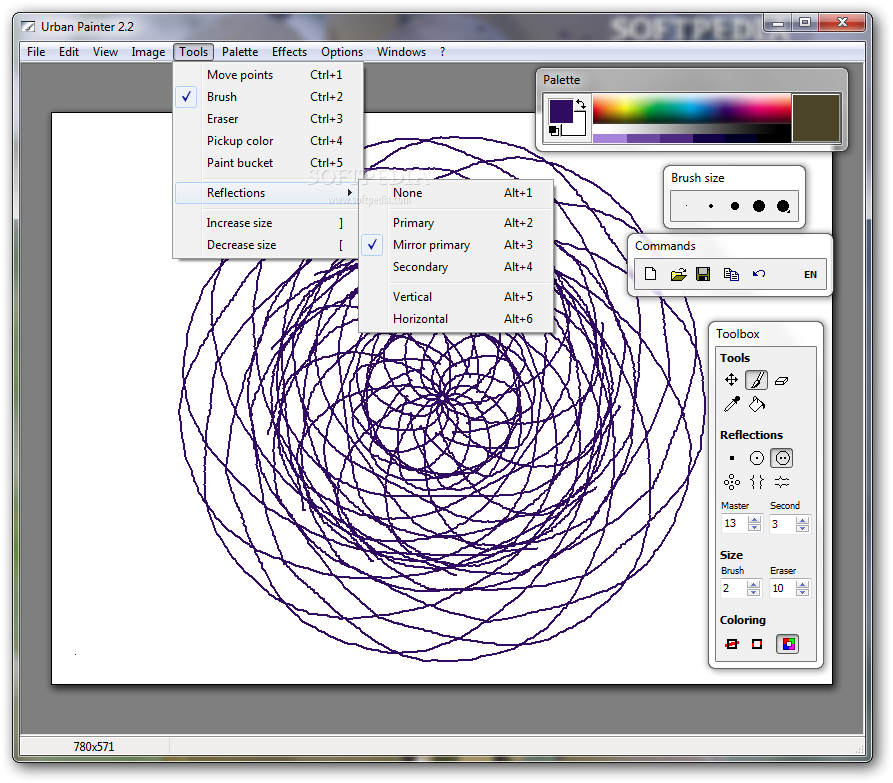This screenshot has width=893, height=783.
Task: Choose Move points from Tools menu
Action: click(269, 75)
